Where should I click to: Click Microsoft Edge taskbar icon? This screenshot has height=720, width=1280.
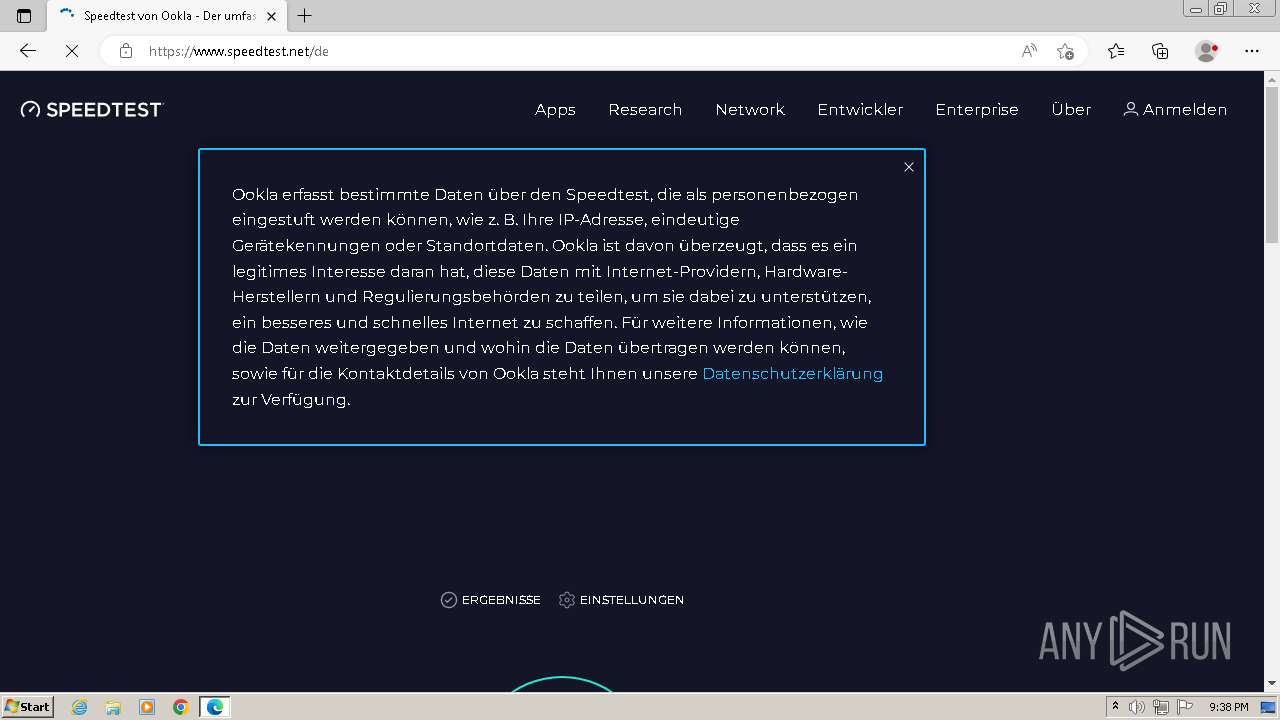(215, 707)
